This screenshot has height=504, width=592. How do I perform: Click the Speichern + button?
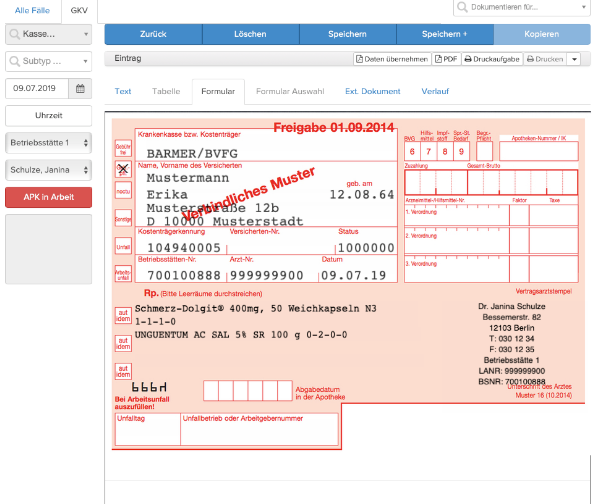click(445, 34)
